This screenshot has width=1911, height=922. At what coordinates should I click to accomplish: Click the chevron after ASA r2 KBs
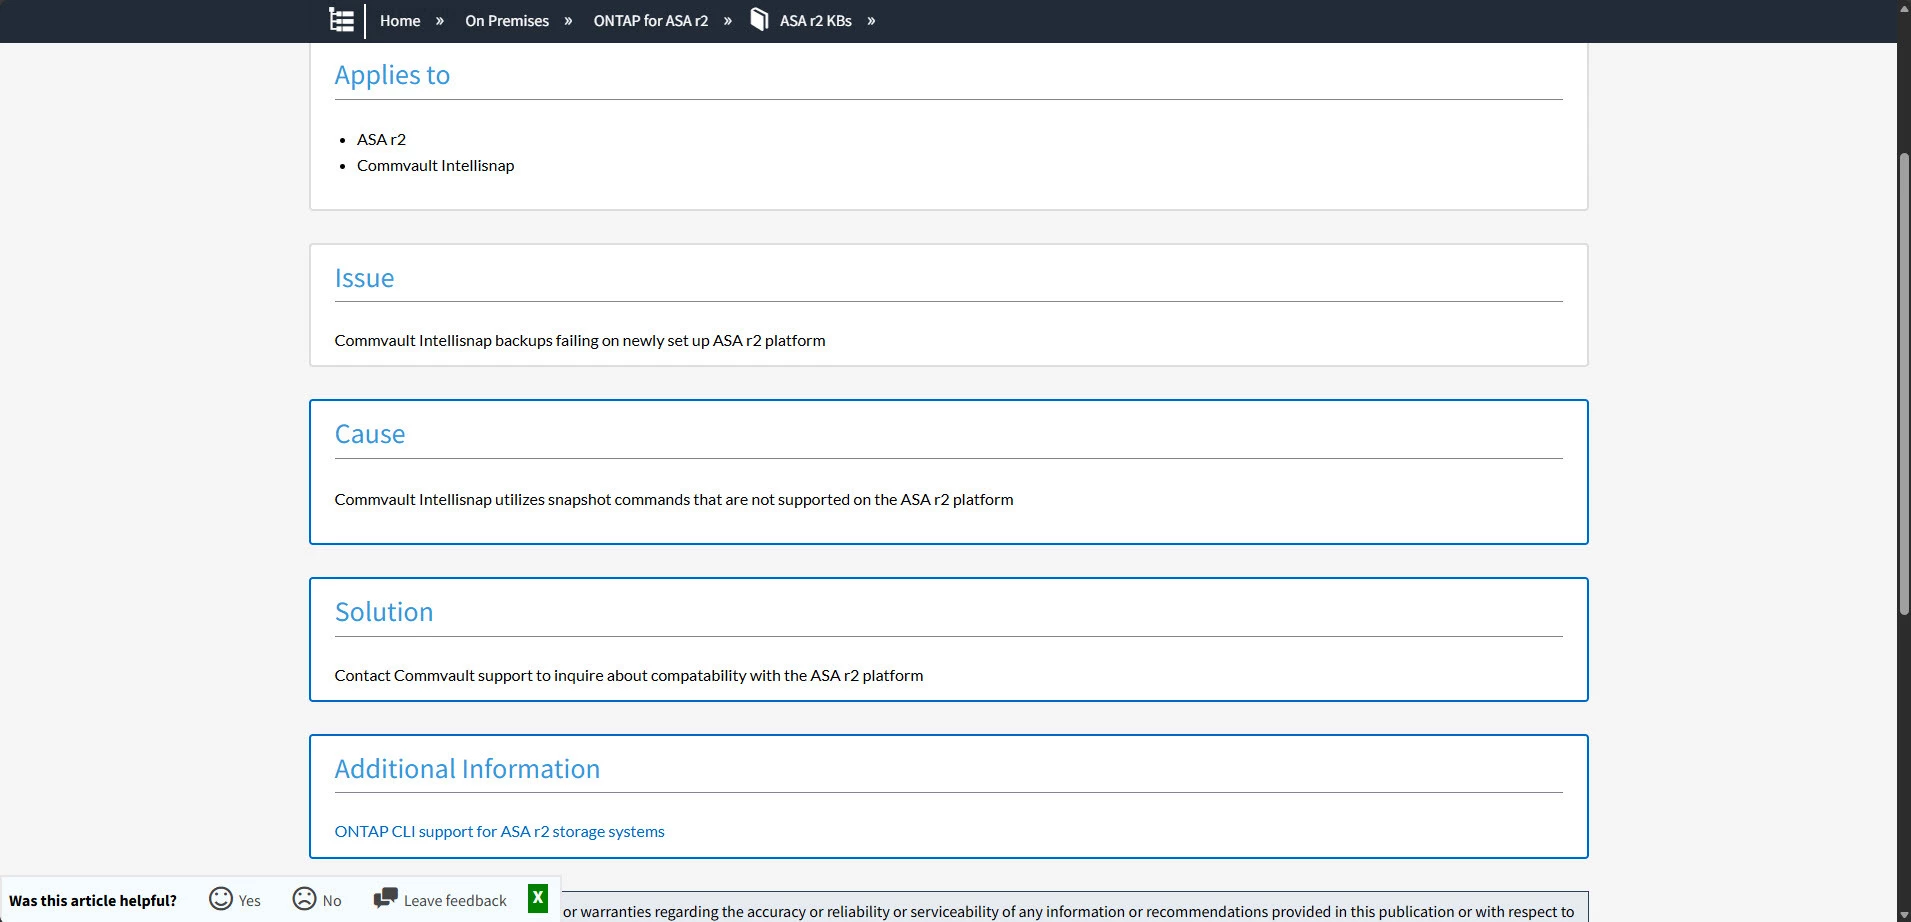point(871,21)
